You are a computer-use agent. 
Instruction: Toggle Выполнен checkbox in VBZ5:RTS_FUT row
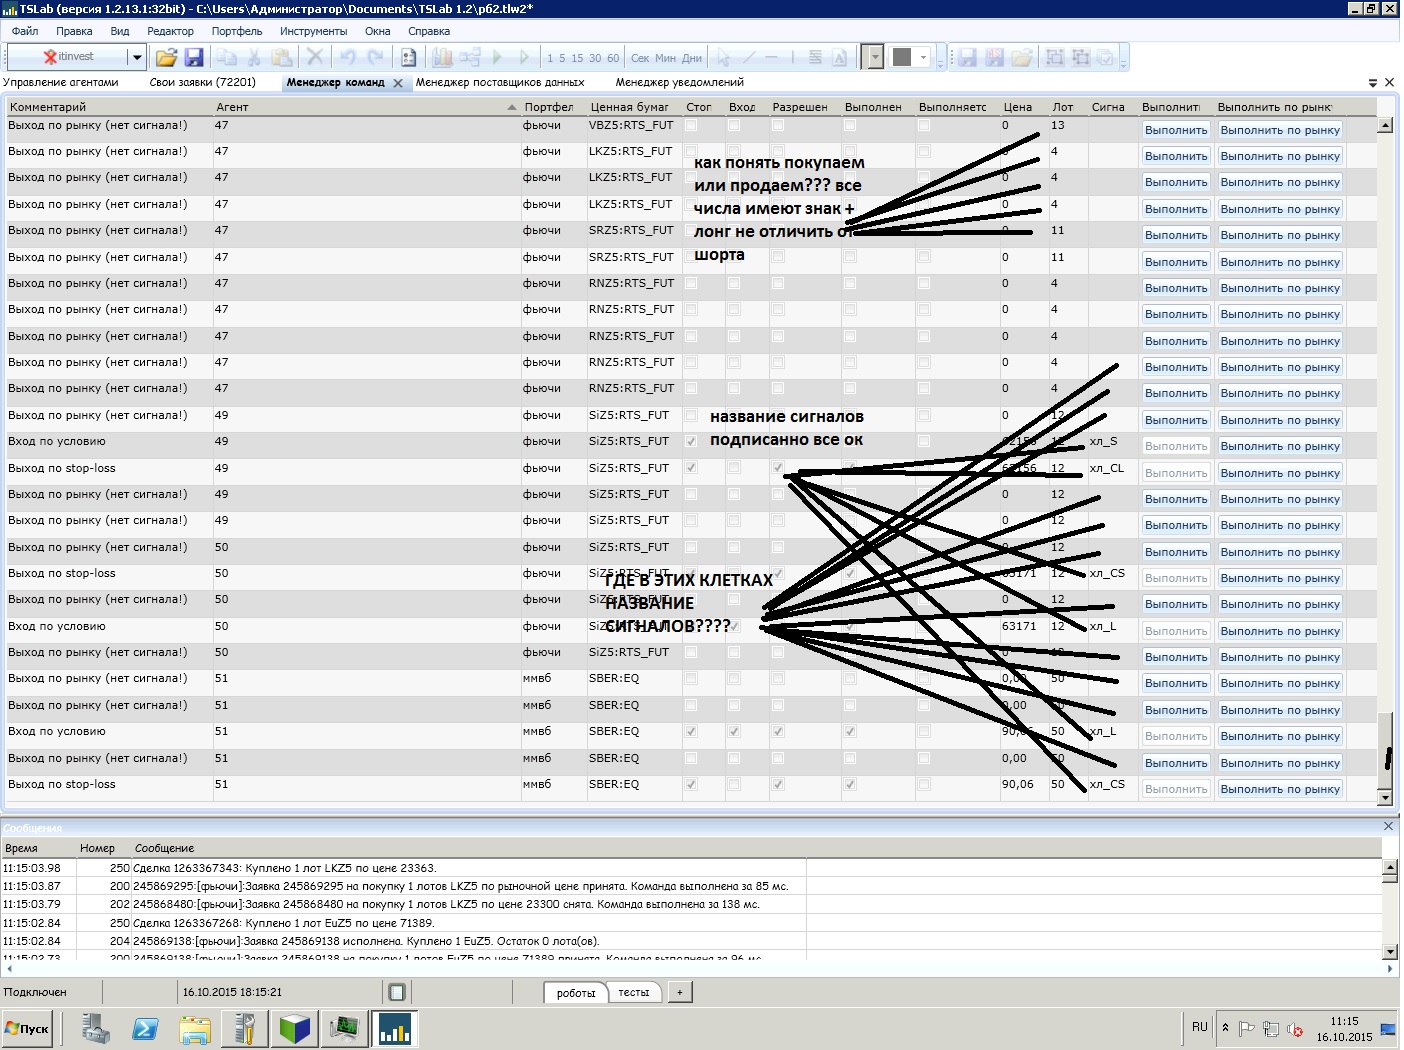click(x=850, y=126)
